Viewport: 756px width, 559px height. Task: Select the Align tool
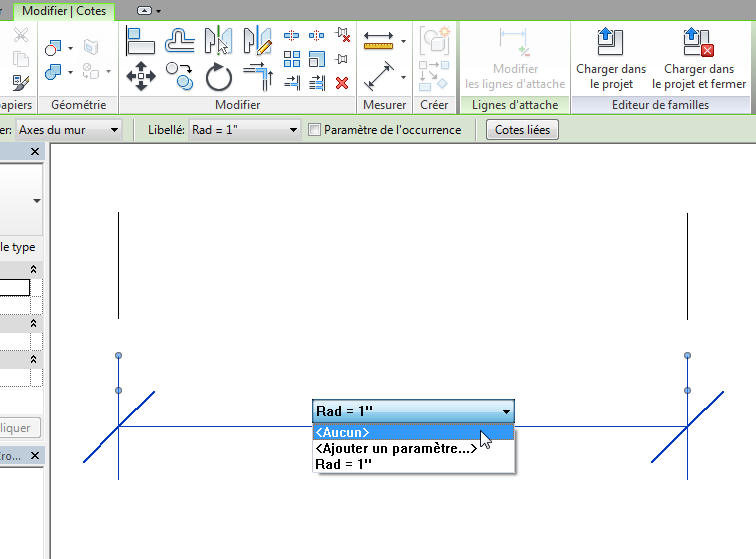pos(140,41)
